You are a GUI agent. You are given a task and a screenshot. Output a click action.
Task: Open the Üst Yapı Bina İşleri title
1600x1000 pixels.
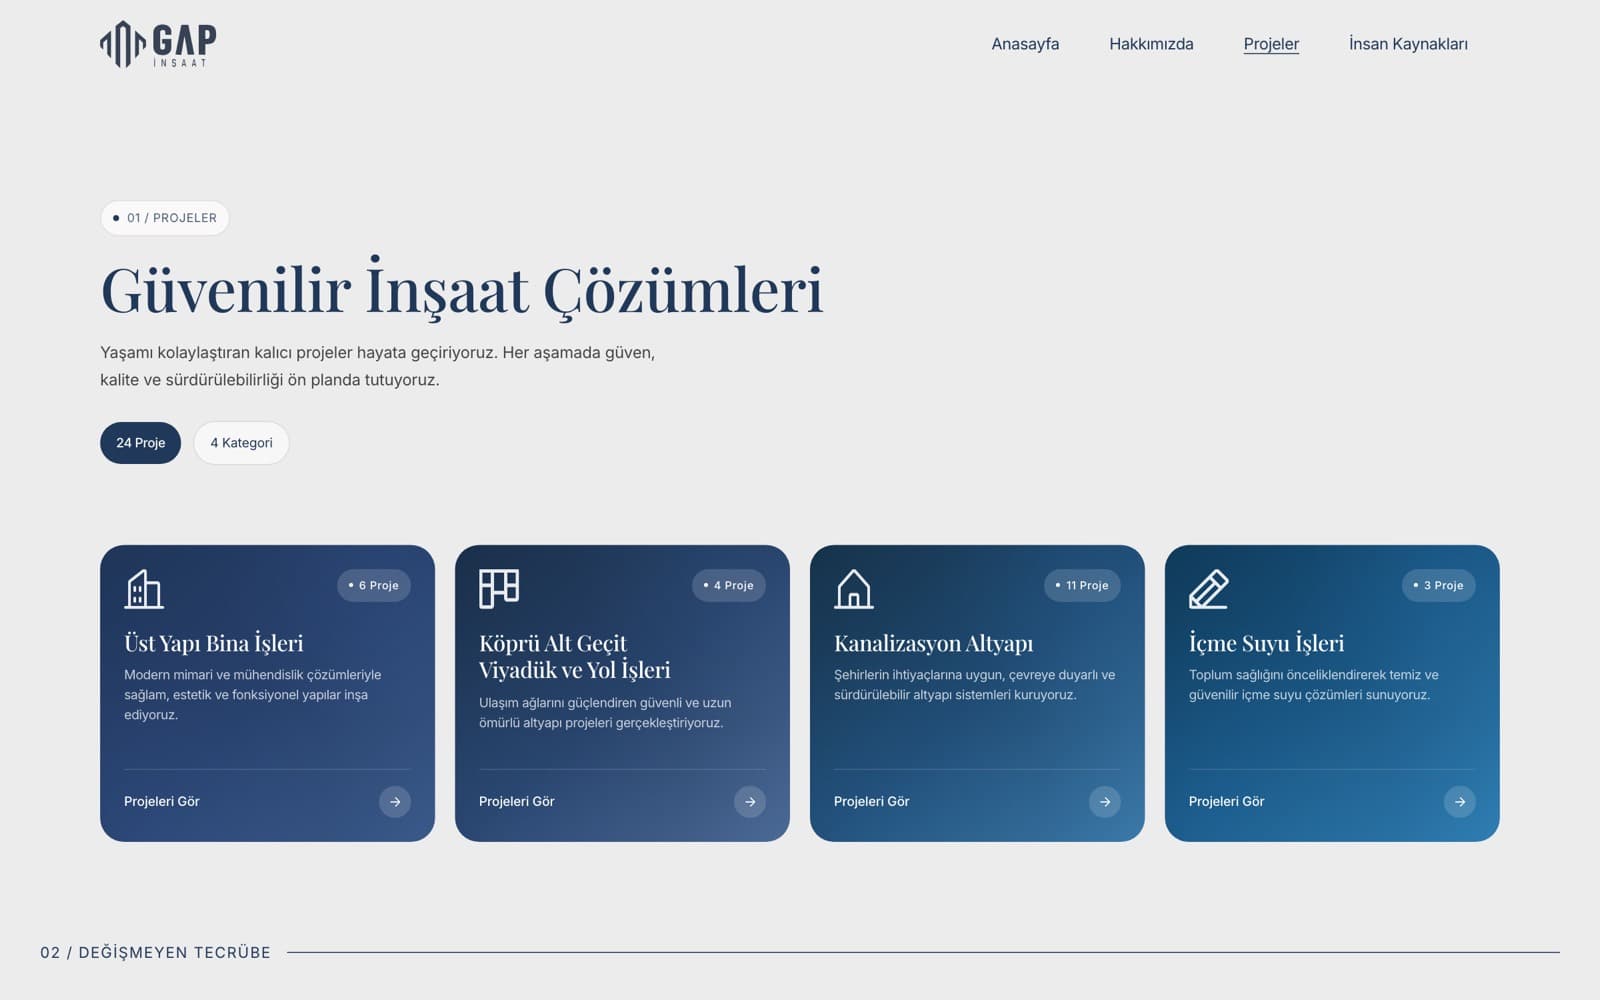(x=214, y=643)
